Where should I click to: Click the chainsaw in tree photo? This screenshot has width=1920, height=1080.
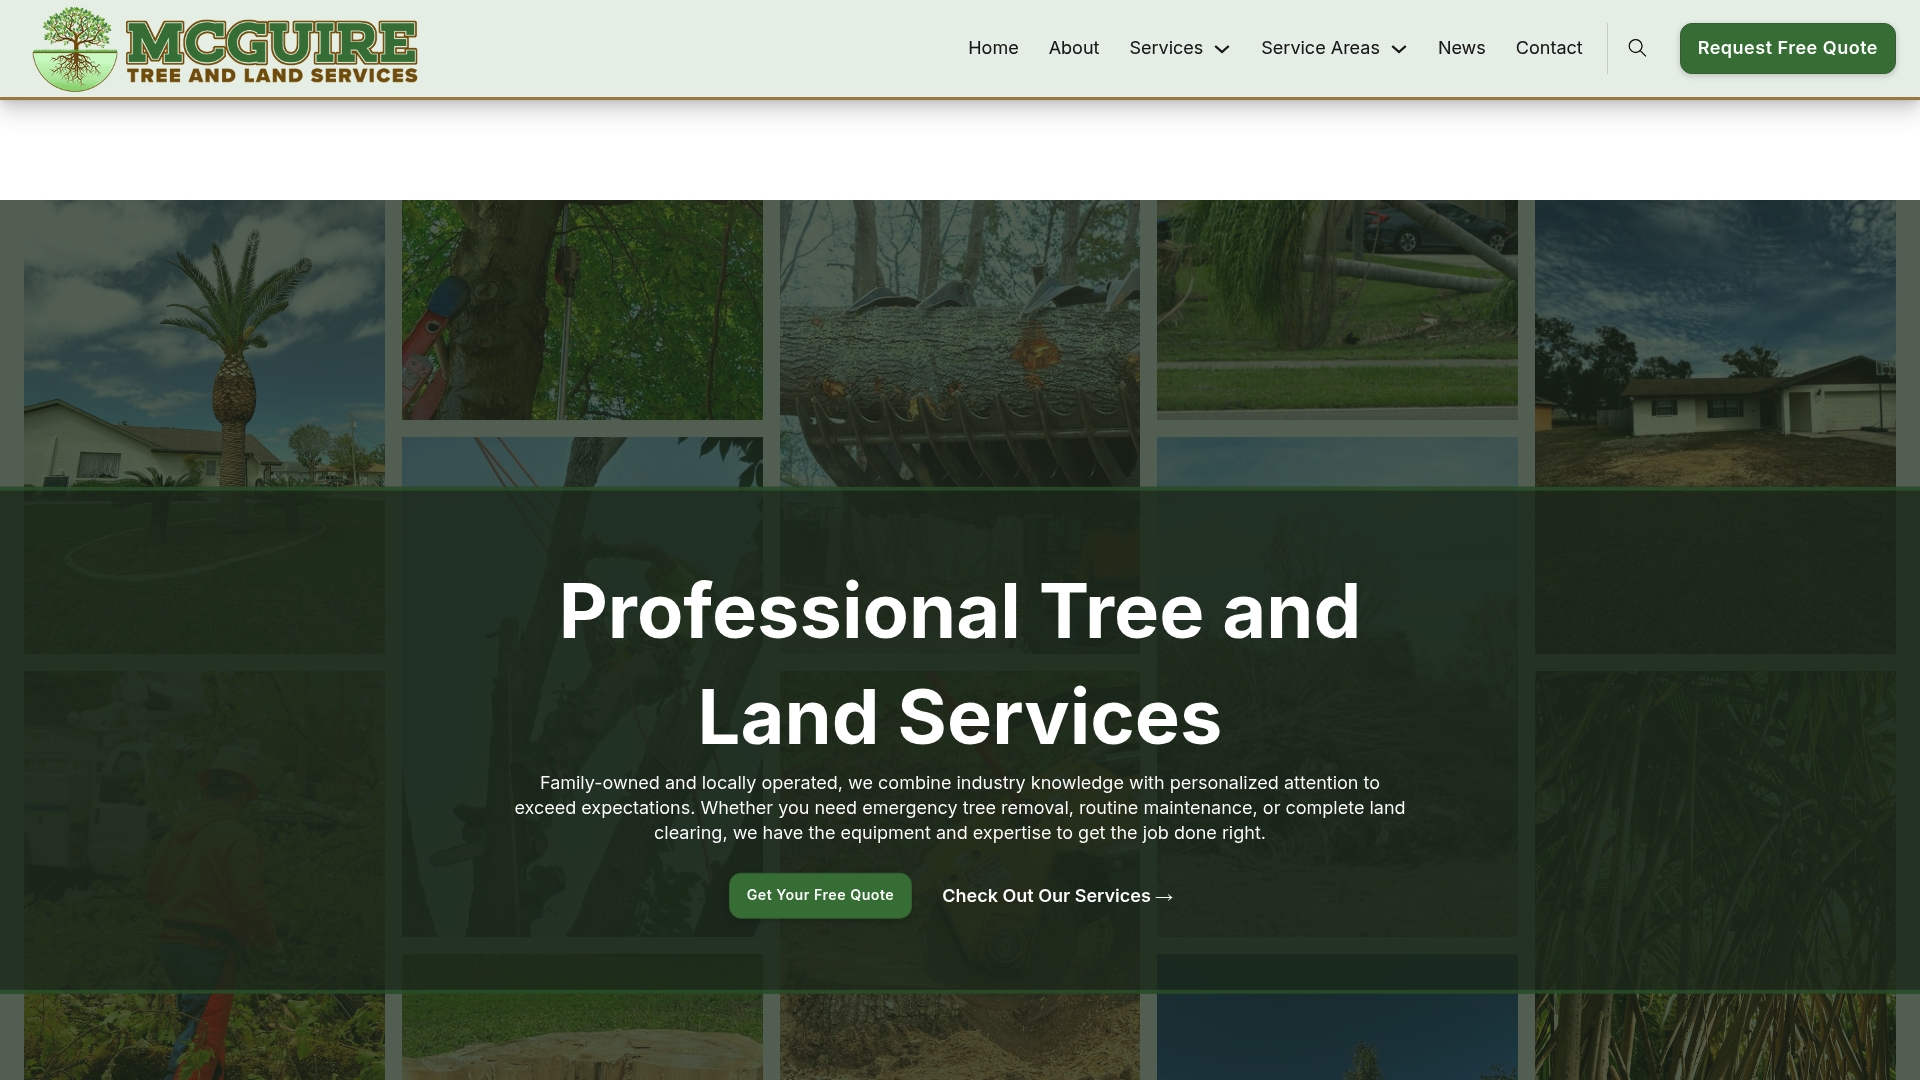581,308
